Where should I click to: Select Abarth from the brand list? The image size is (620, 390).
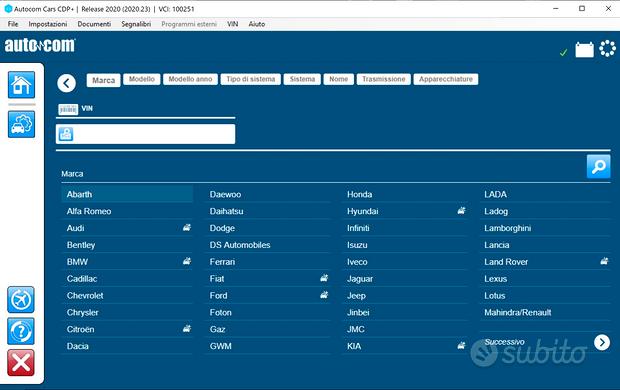(127, 194)
